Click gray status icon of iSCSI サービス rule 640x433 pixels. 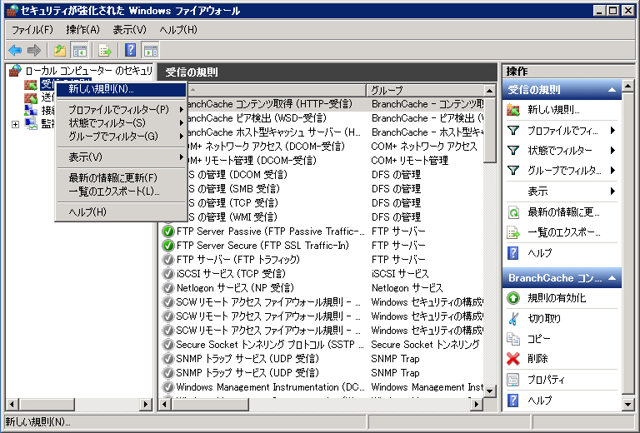[168, 274]
